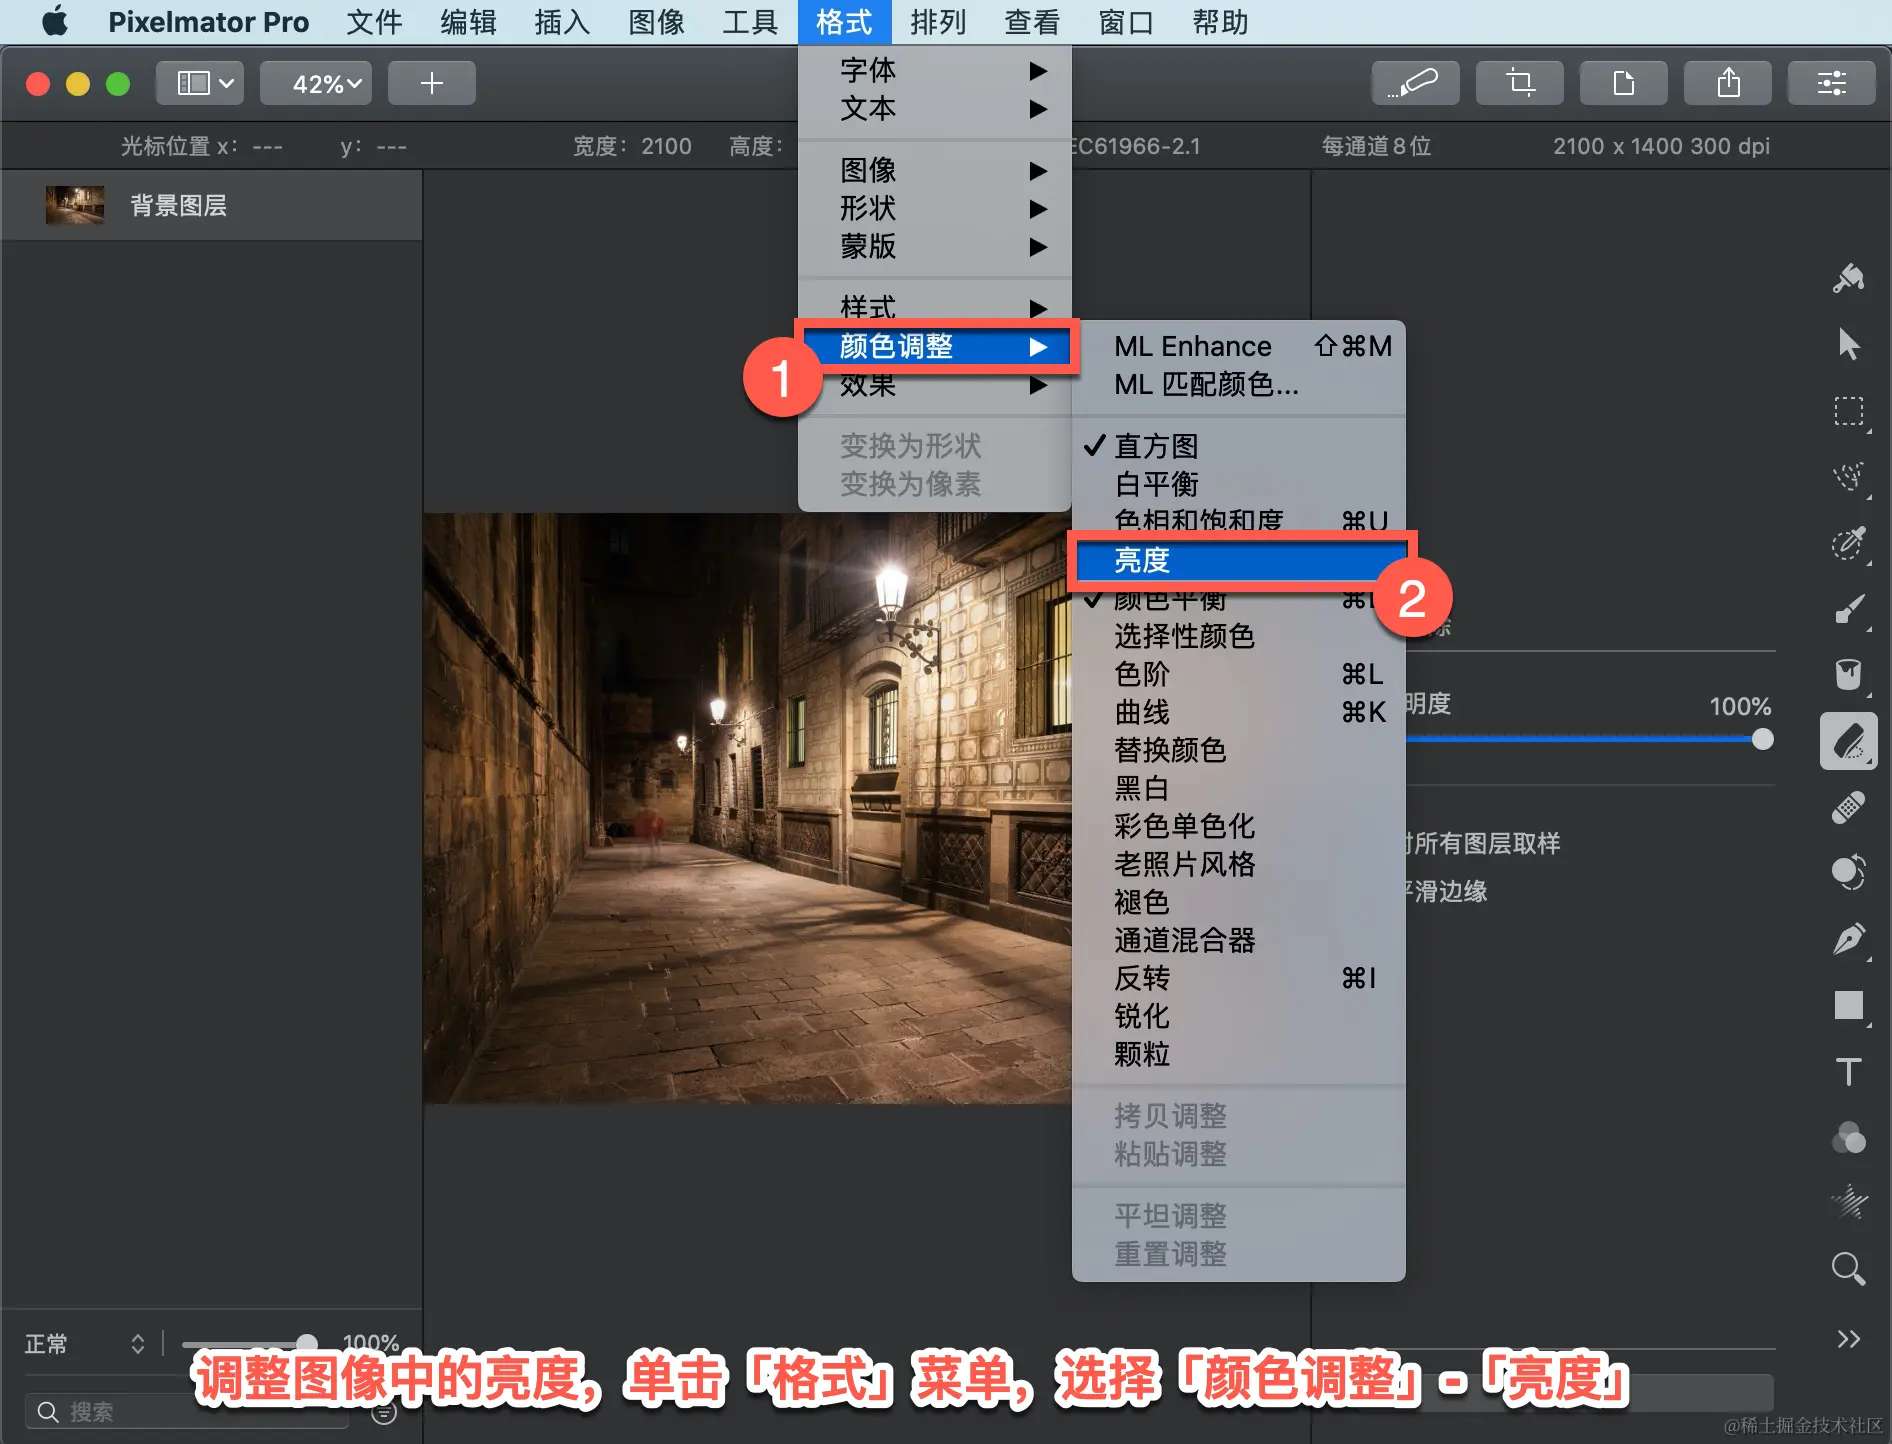
Task: Click the layer 搜索 search field
Action: point(186,1411)
